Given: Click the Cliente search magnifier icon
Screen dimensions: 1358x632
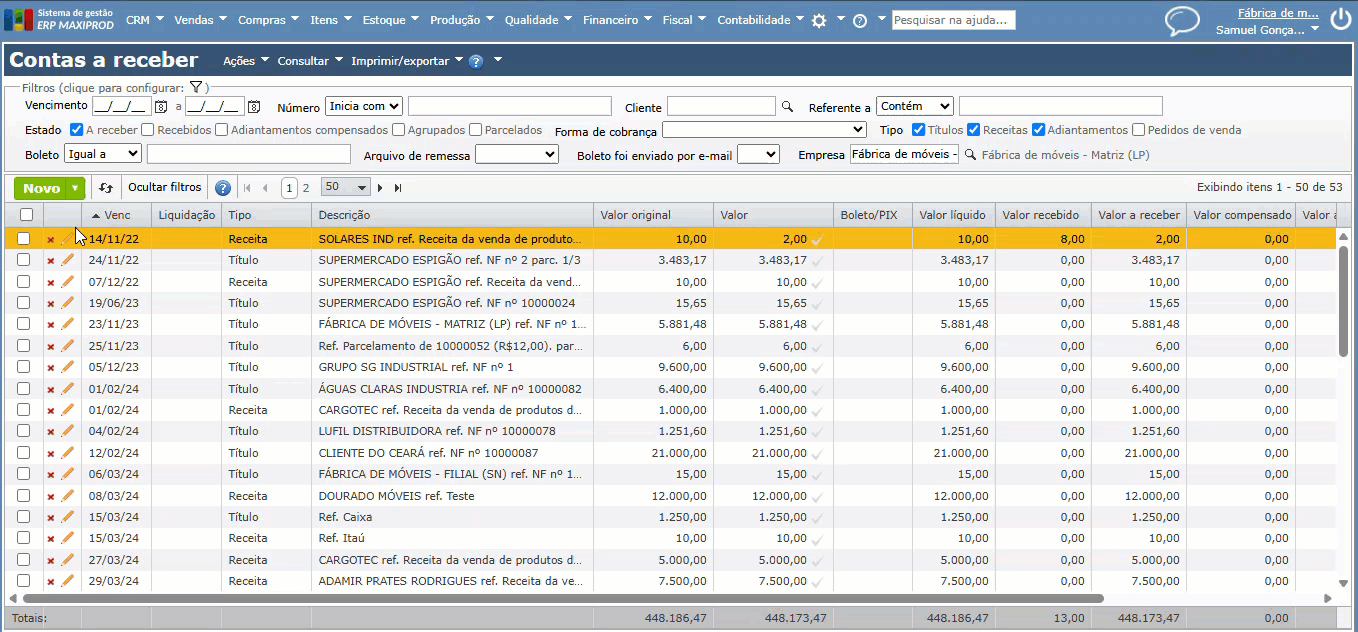Looking at the screenshot, I should click(x=787, y=106).
